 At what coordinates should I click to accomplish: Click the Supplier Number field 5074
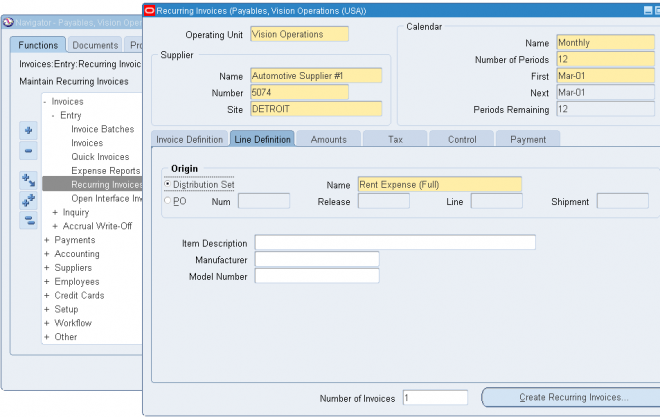[x=299, y=93]
